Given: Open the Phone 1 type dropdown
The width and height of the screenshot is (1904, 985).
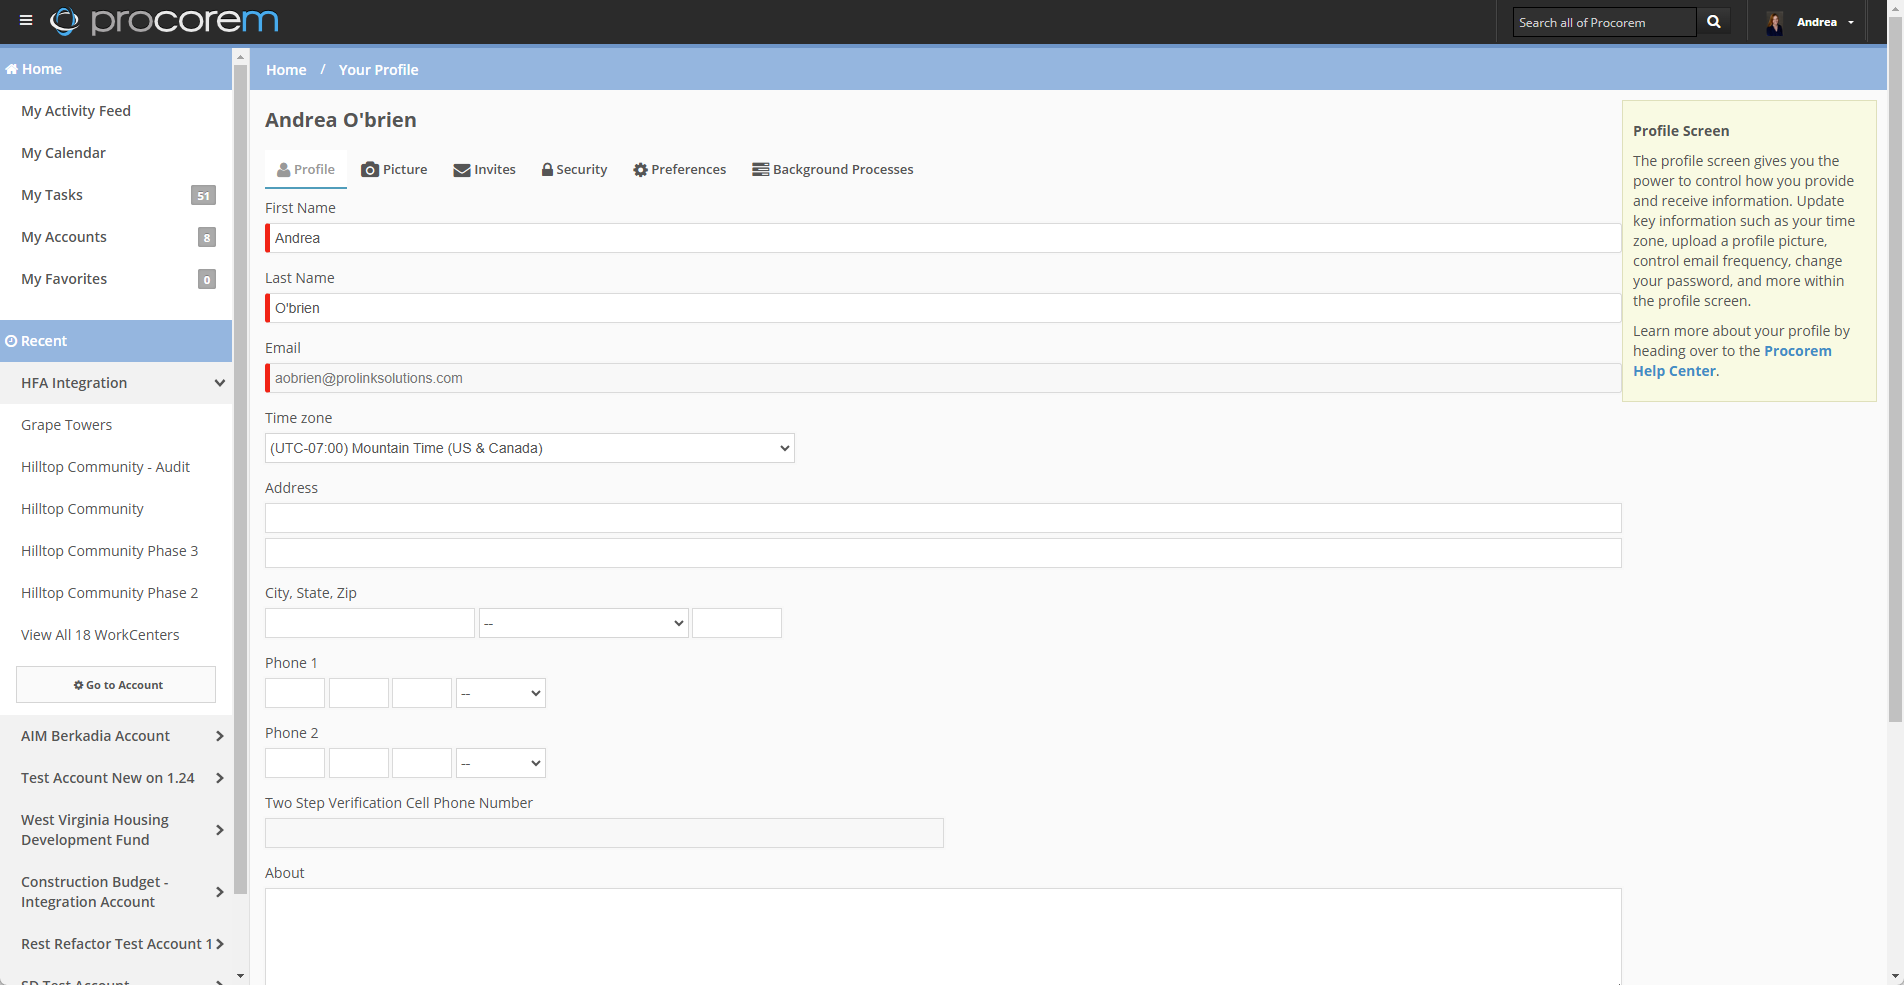Looking at the screenshot, I should (x=501, y=693).
